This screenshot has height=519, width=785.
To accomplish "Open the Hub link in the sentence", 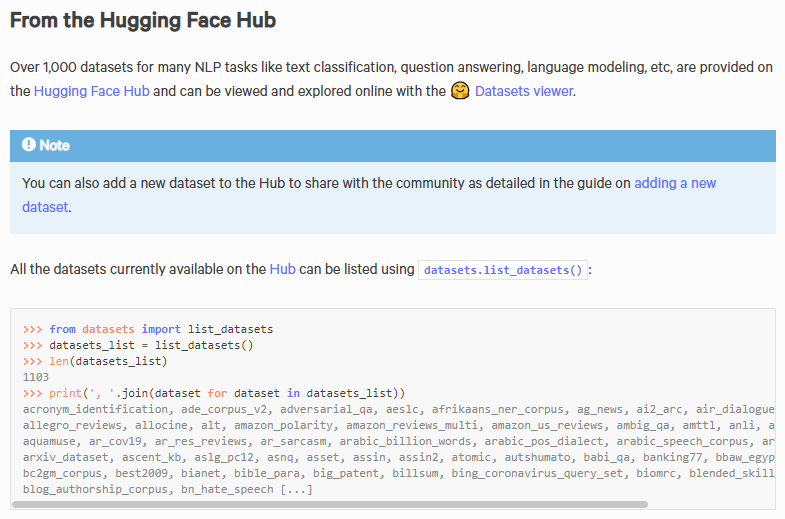I will click(282, 269).
